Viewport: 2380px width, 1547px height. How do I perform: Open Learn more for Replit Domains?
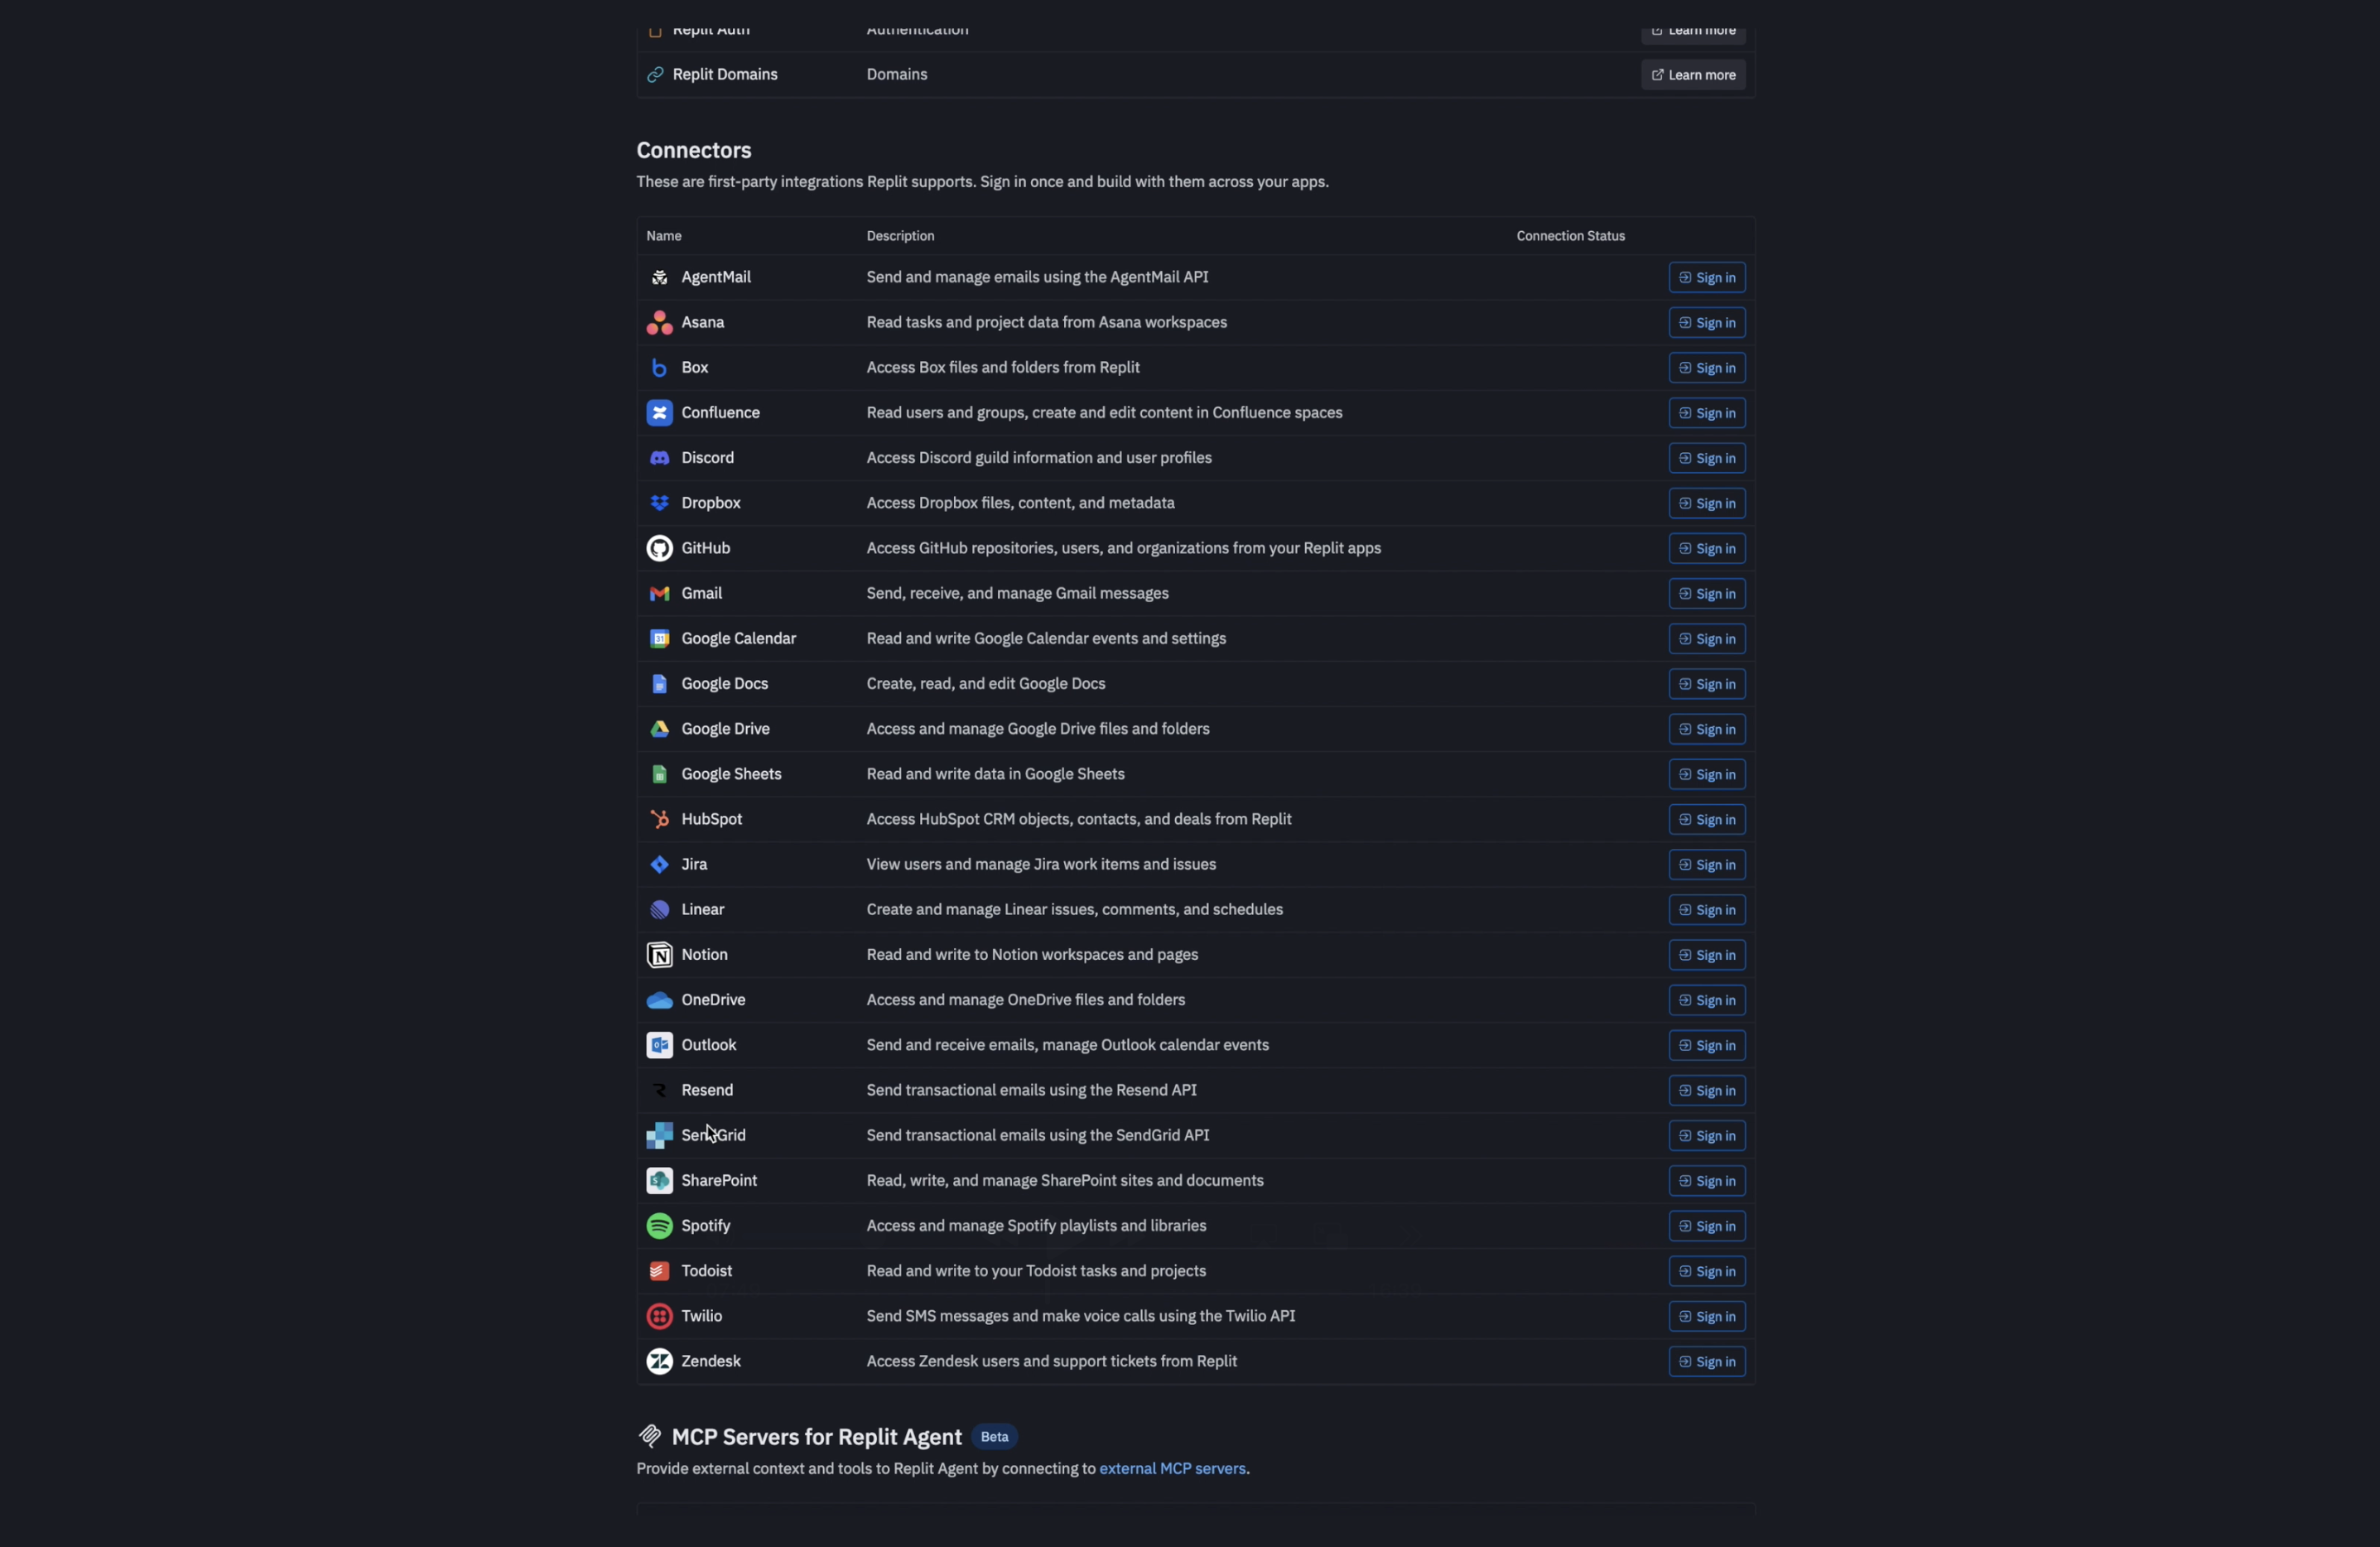pyautogui.click(x=1692, y=74)
